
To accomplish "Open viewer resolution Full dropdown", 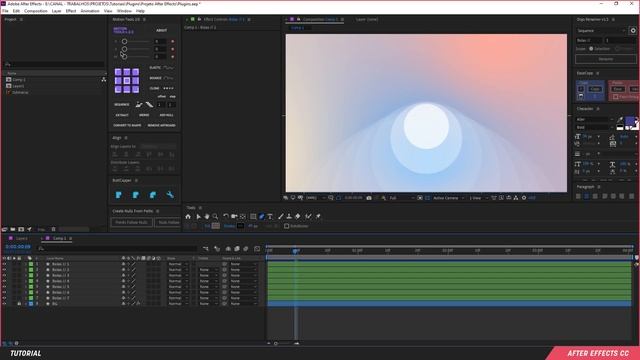I will click(x=402, y=198).
